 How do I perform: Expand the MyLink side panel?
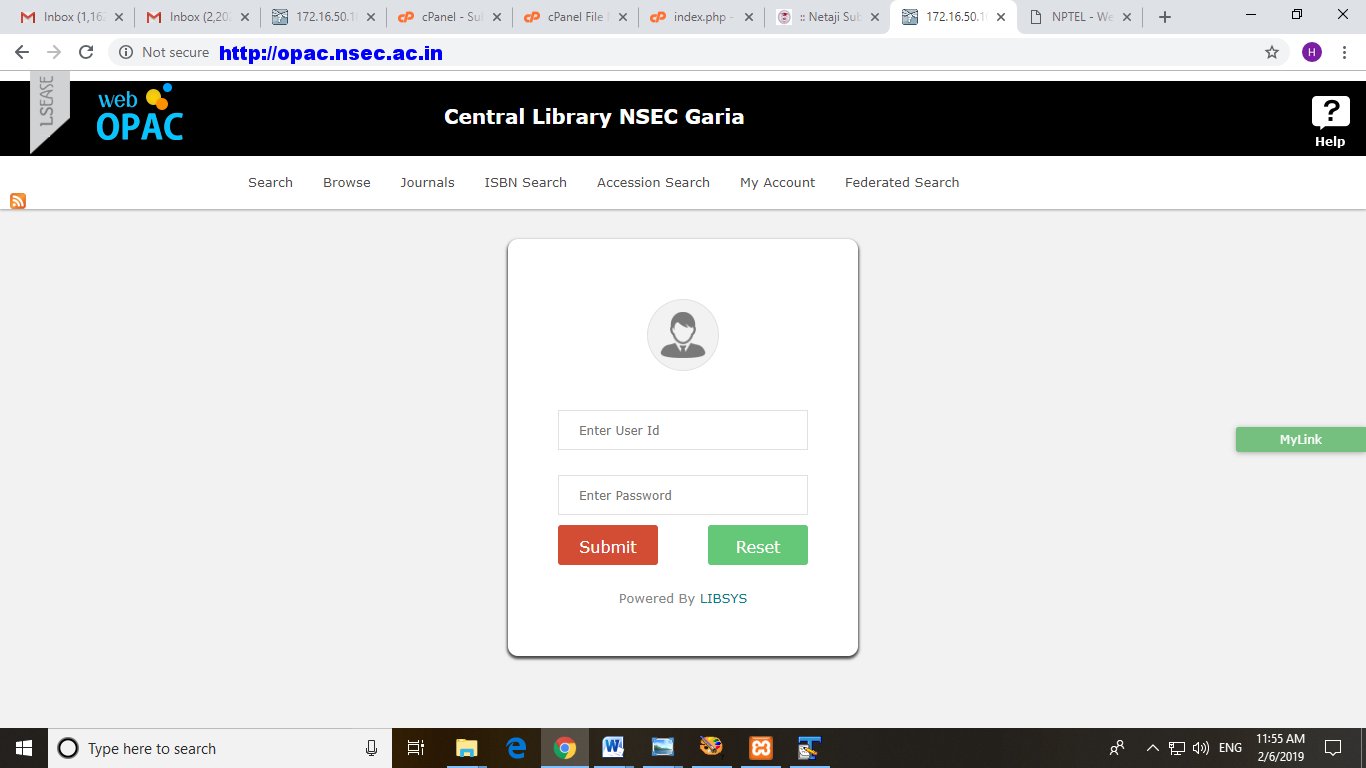click(1300, 439)
